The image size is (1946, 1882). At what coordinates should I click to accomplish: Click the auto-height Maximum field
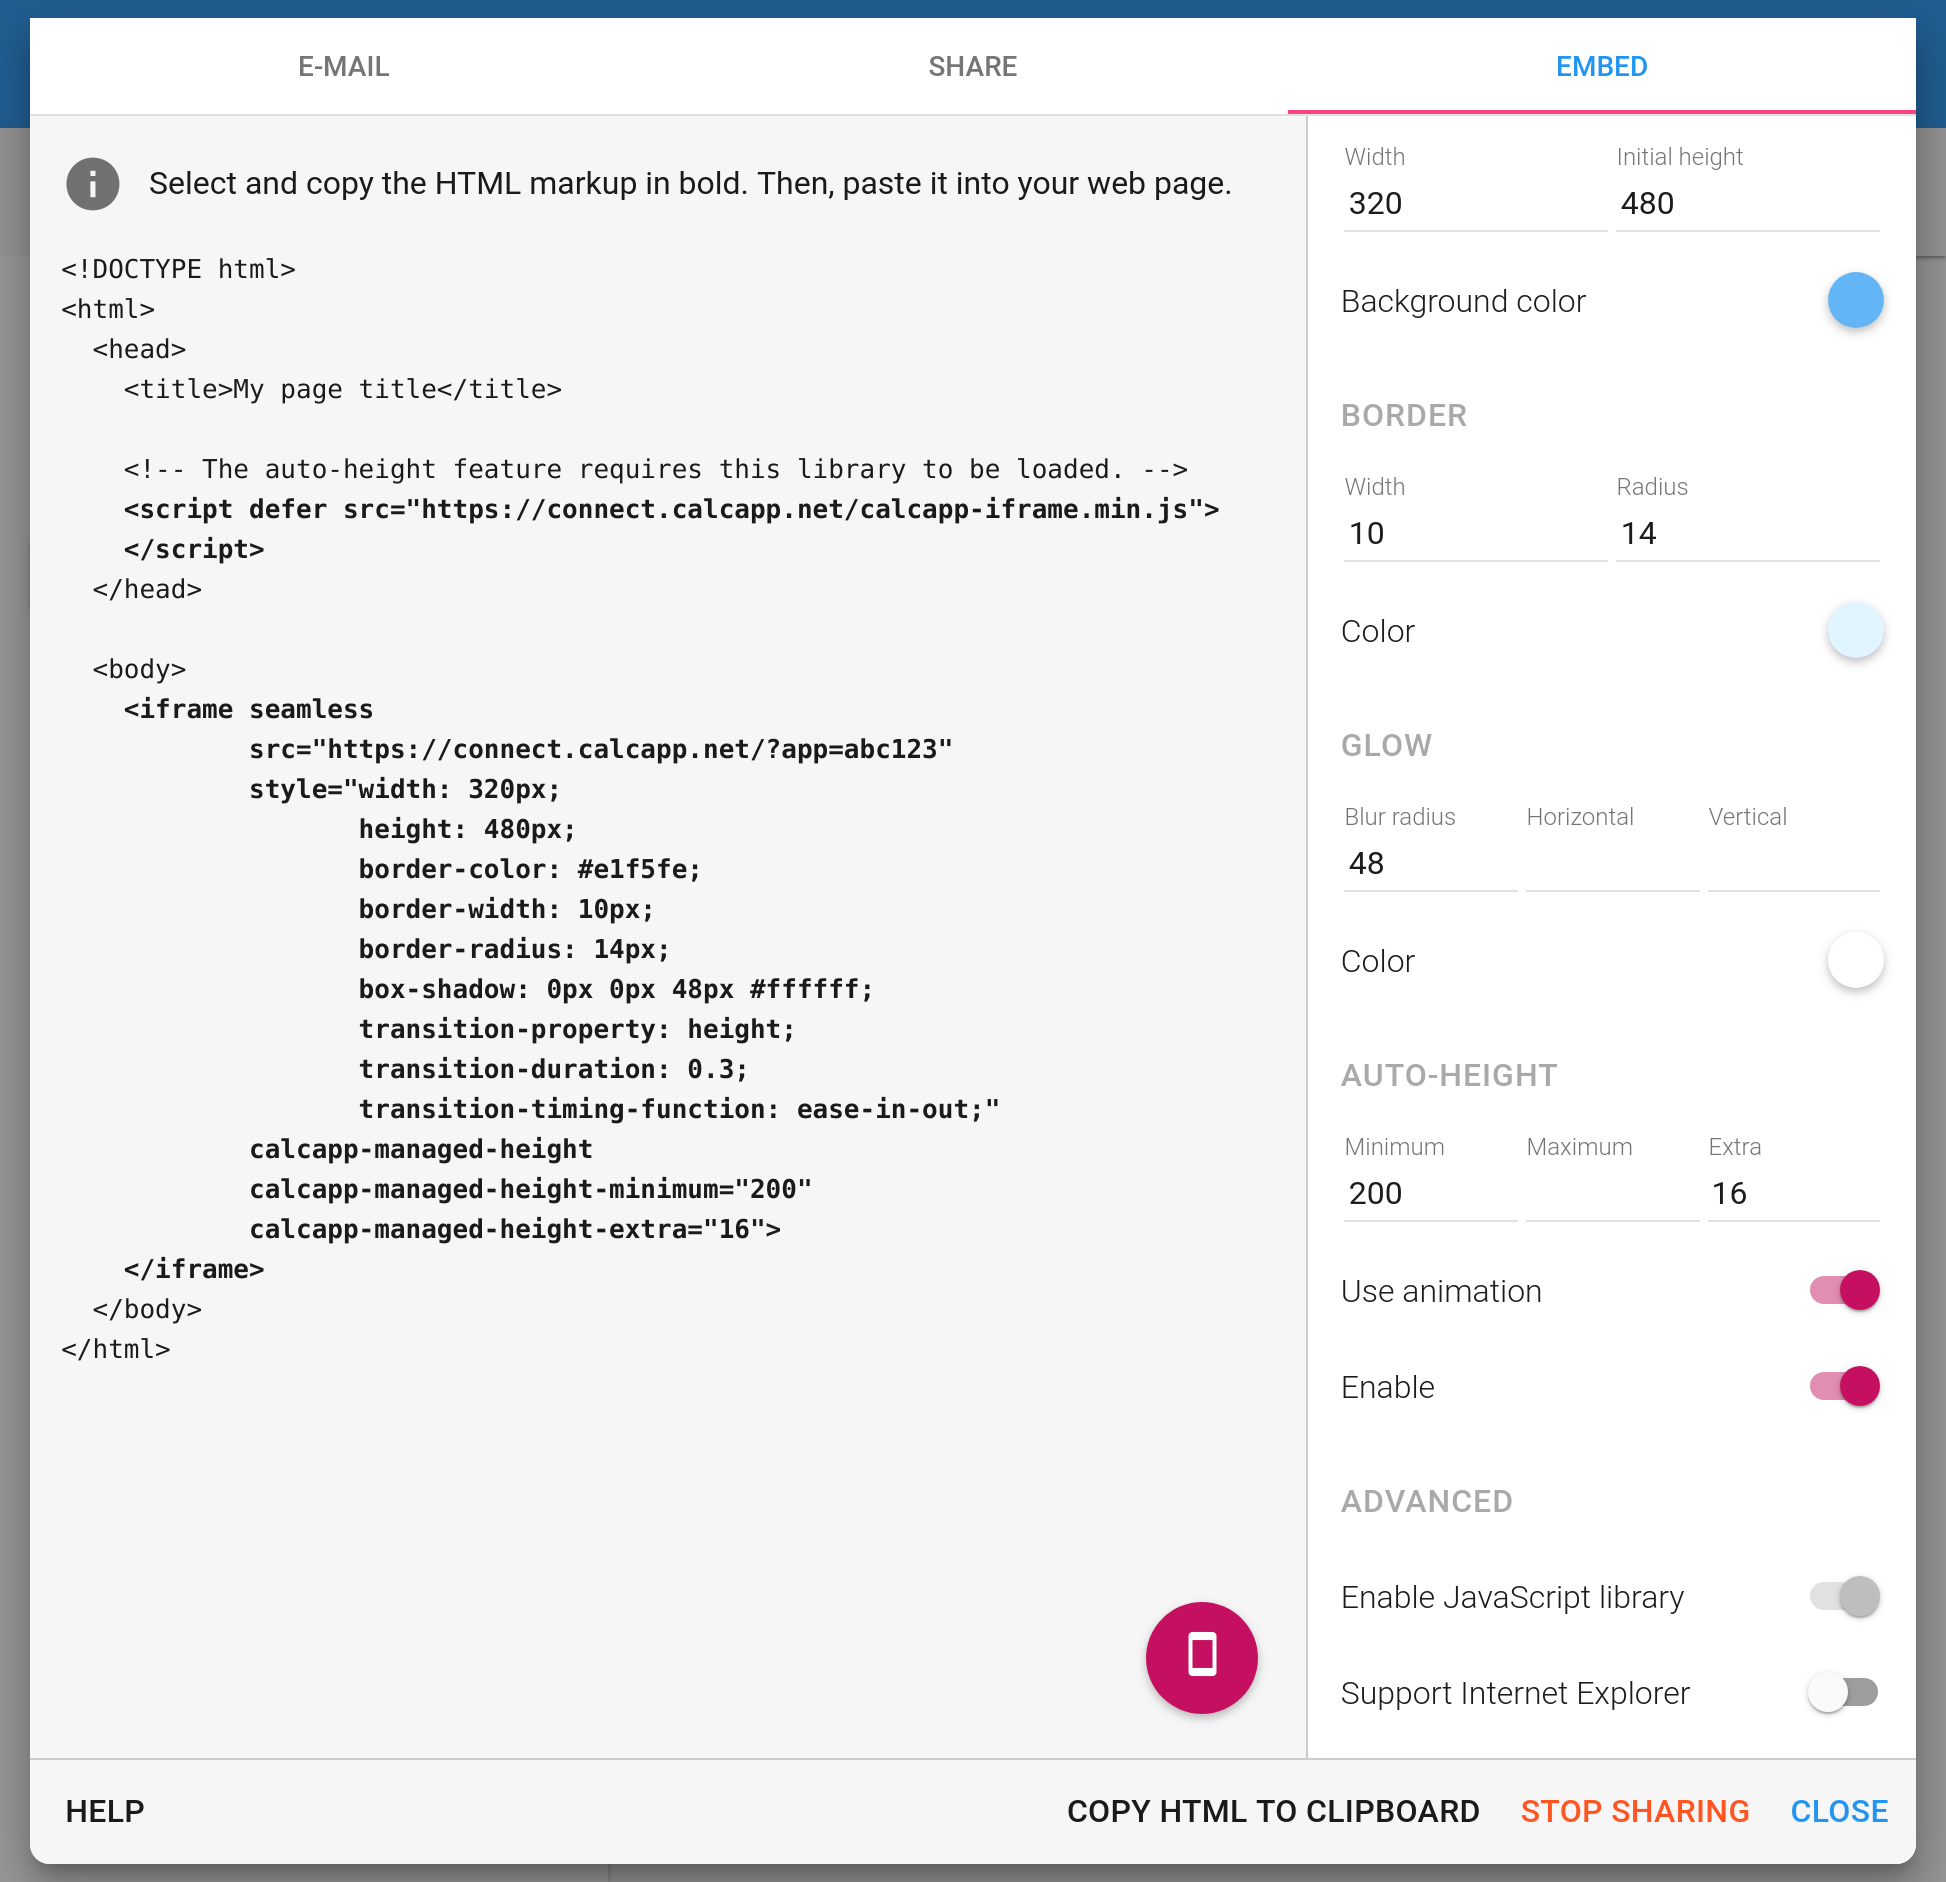[x=1612, y=1193]
